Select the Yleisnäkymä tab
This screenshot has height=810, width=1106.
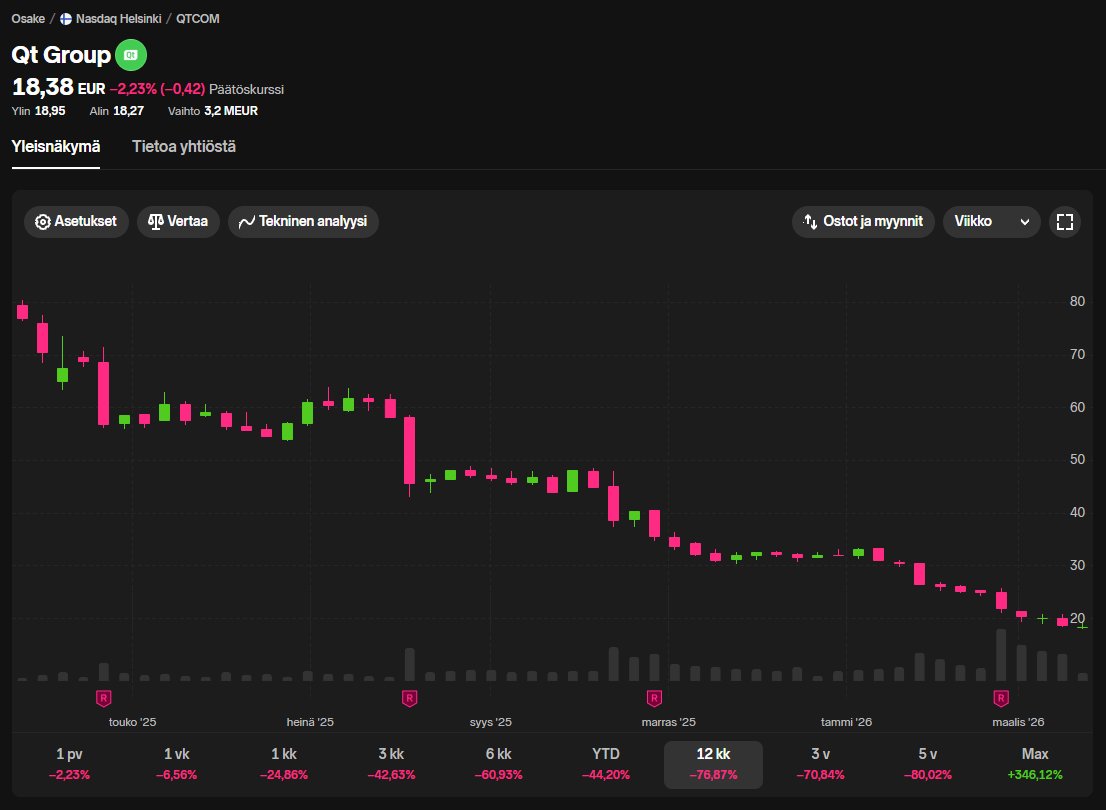56,147
